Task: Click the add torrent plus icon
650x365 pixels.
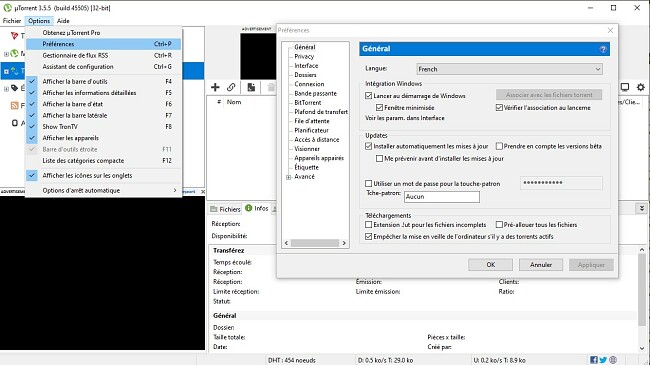Action: [215, 87]
